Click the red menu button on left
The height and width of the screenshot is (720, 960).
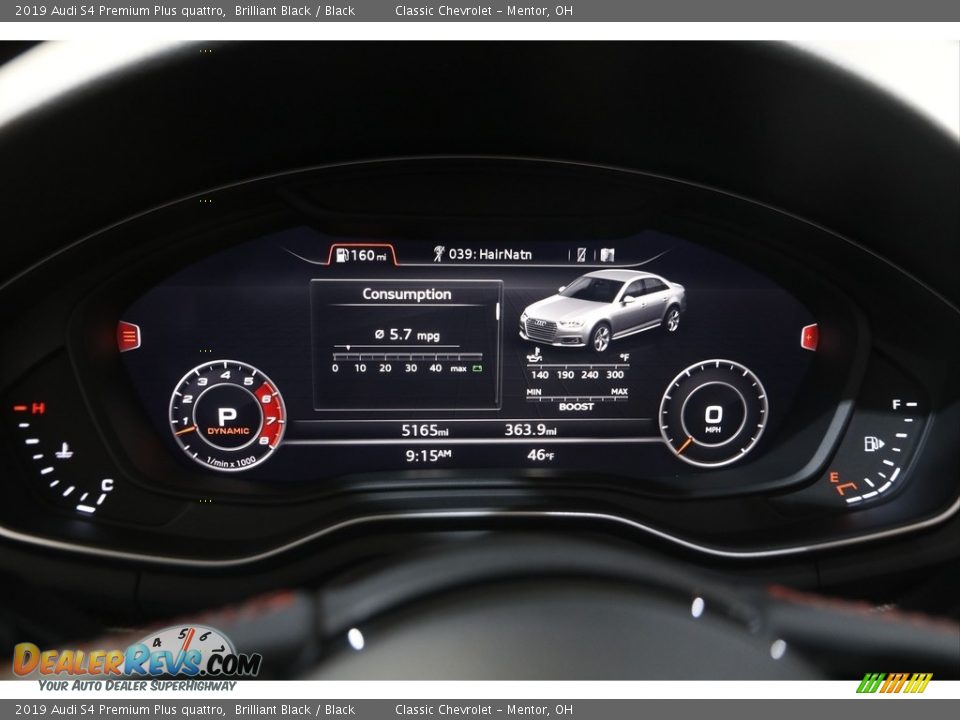[129, 336]
